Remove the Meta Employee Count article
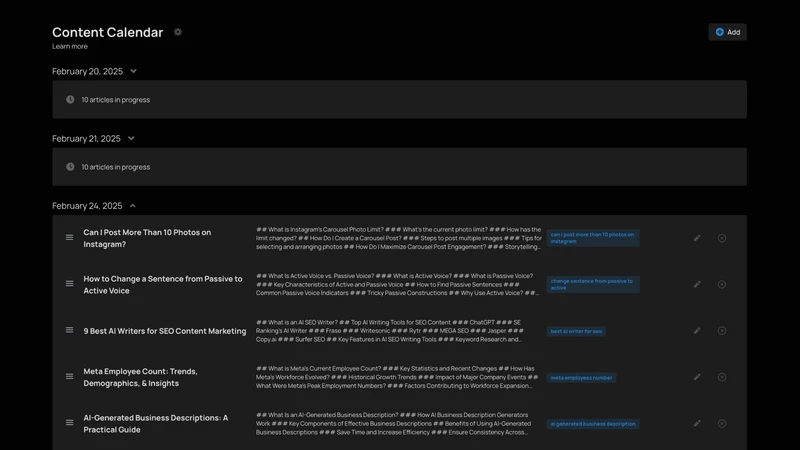Viewport: 800px width, 450px height. click(x=722, y=378)
